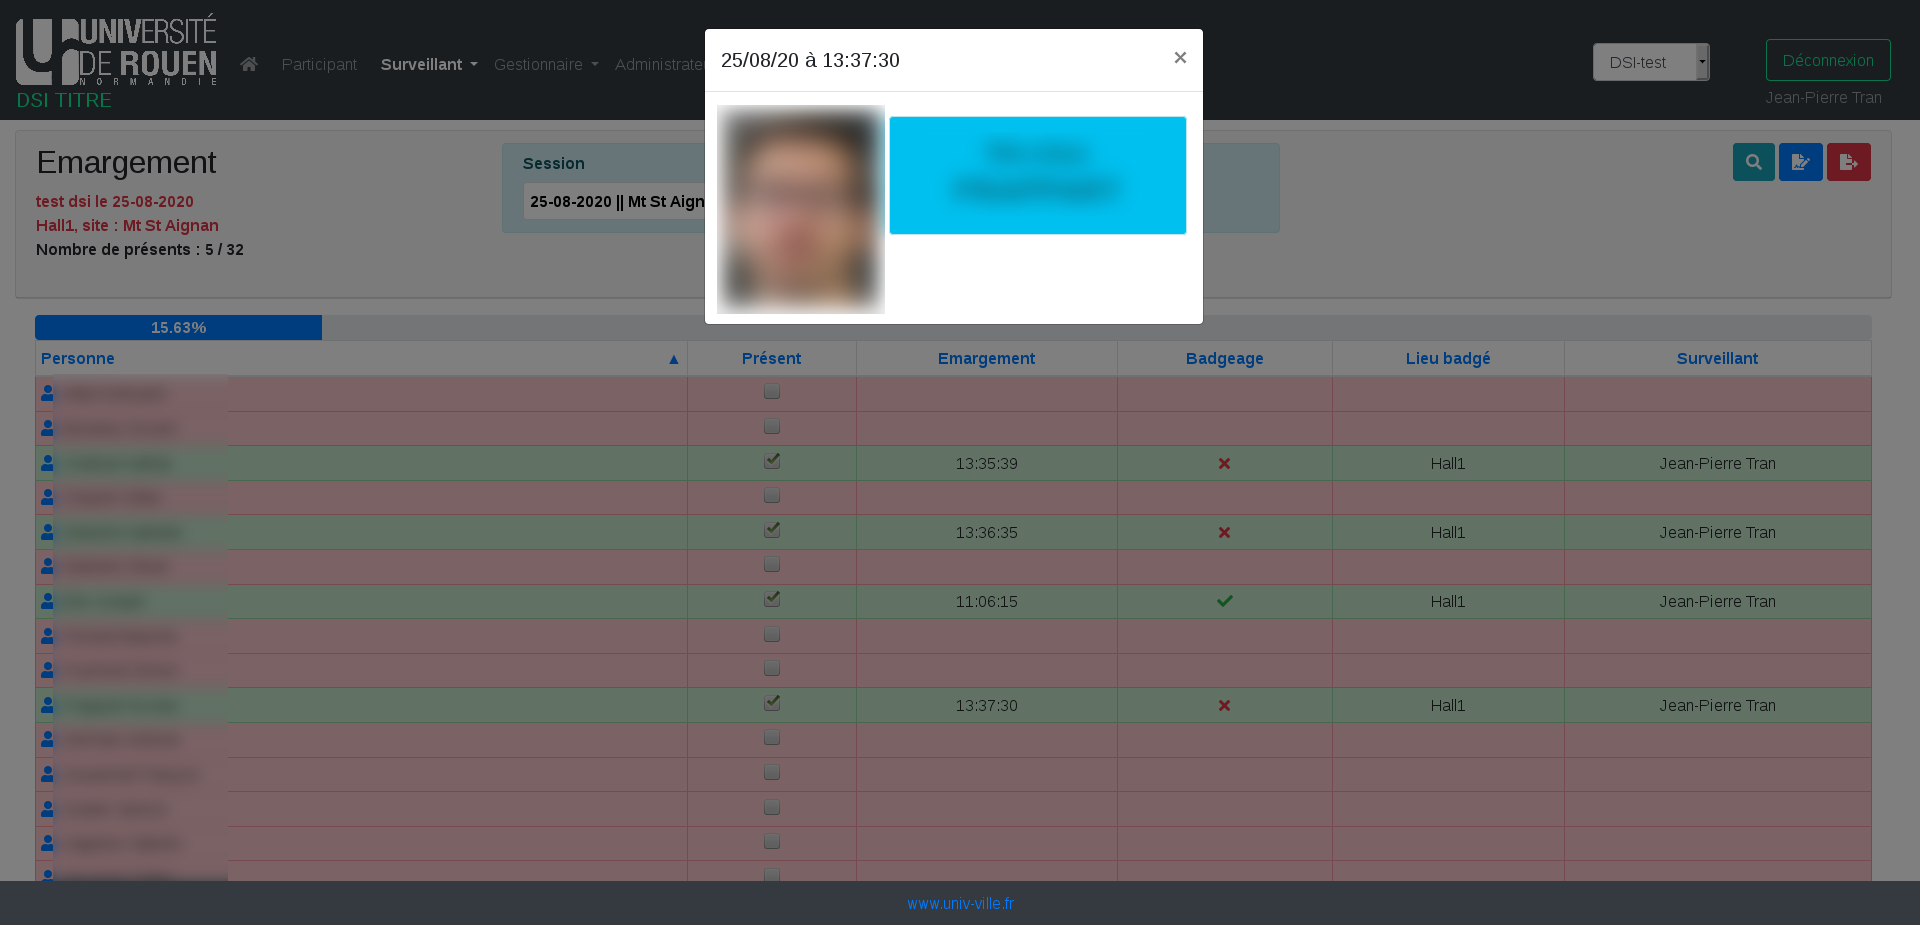The height and width of the screenshot is (925, 1920).
Task: Open the Participant menu item
Action: (319, 64)
